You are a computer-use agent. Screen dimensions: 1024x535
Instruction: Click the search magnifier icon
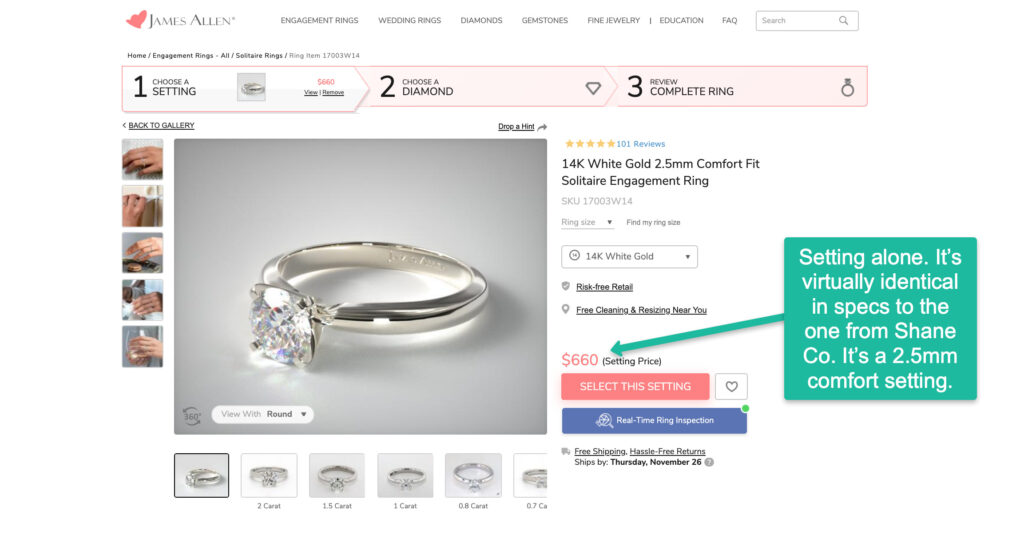point(844,20)
